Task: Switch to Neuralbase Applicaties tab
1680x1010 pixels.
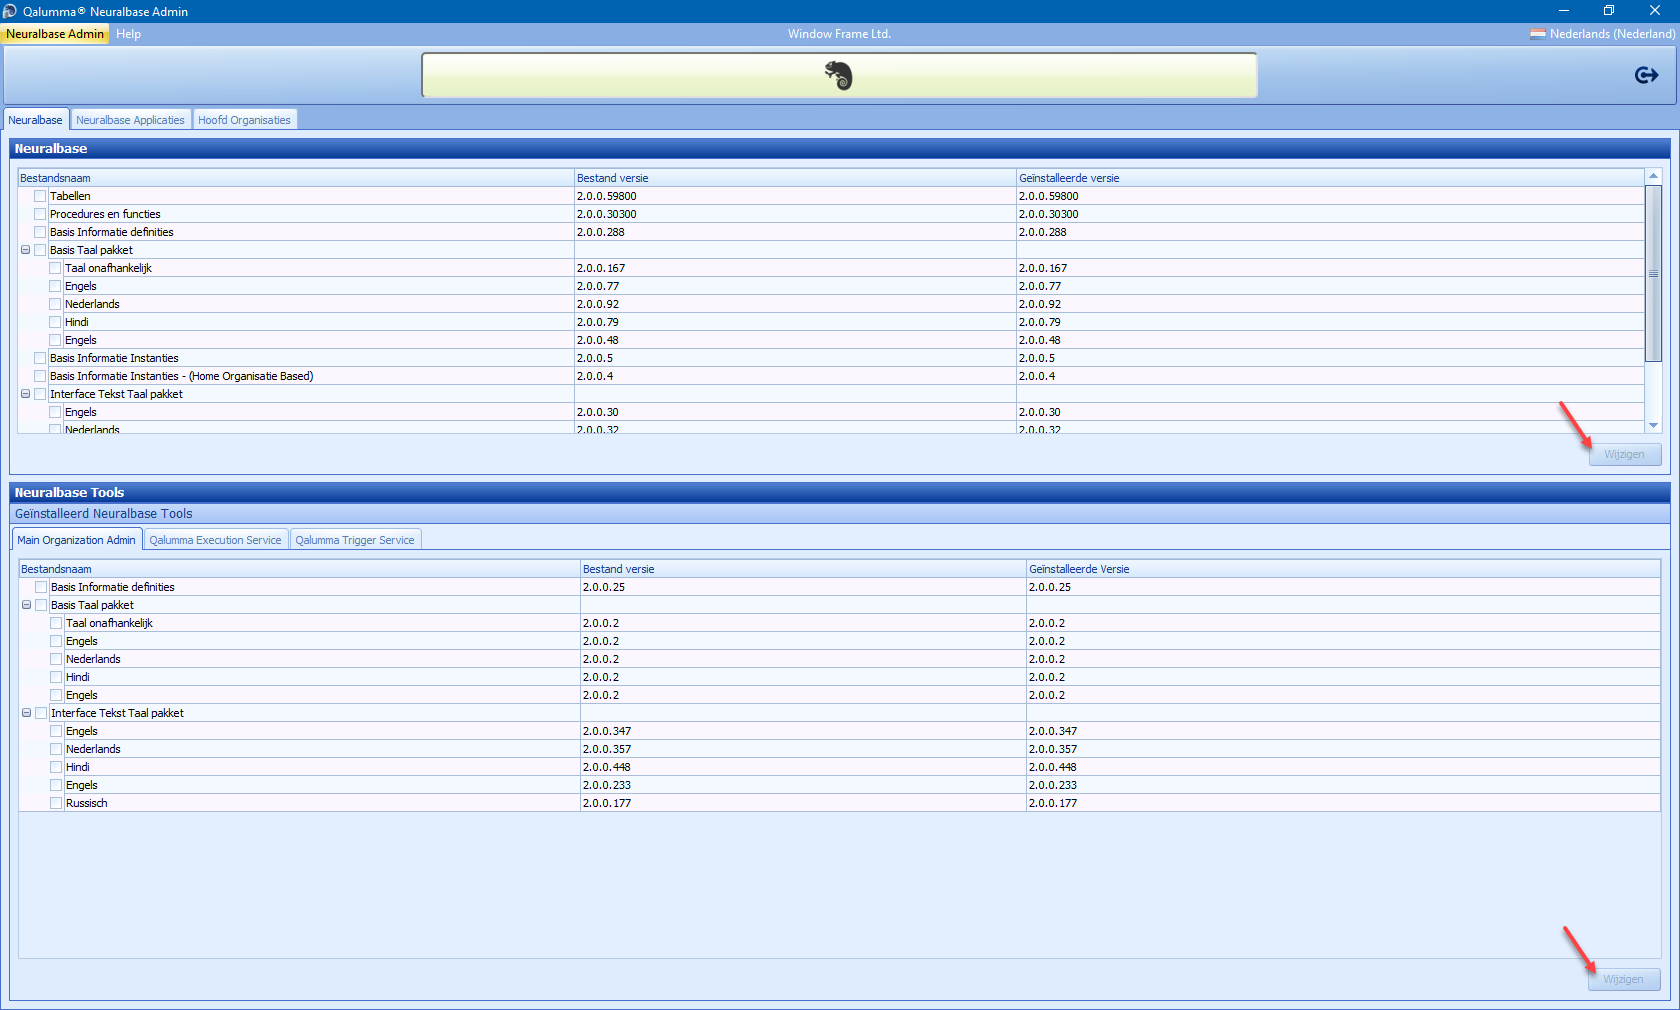Action: pos(130,120)
